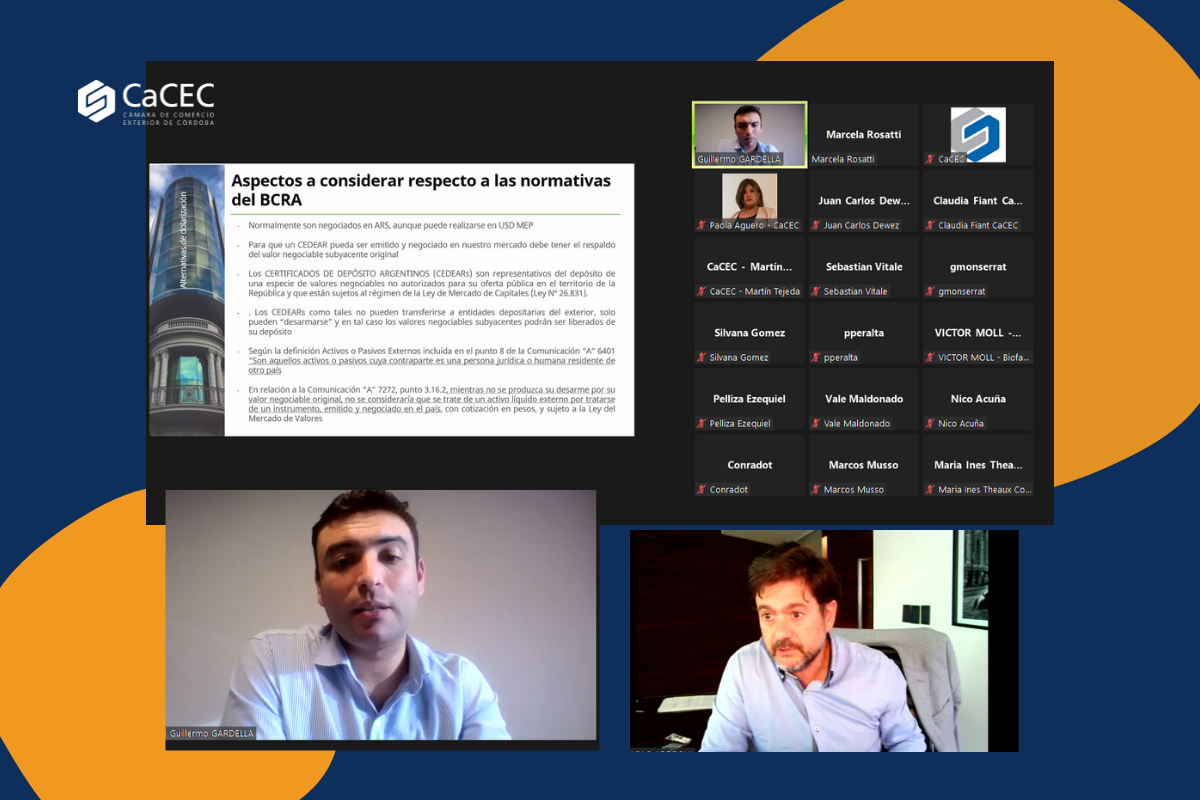Select Guillermo GARDELLA's highlighted gallery video tile
This screenshot has width=1200, height=800.
(x=749, y=134)
